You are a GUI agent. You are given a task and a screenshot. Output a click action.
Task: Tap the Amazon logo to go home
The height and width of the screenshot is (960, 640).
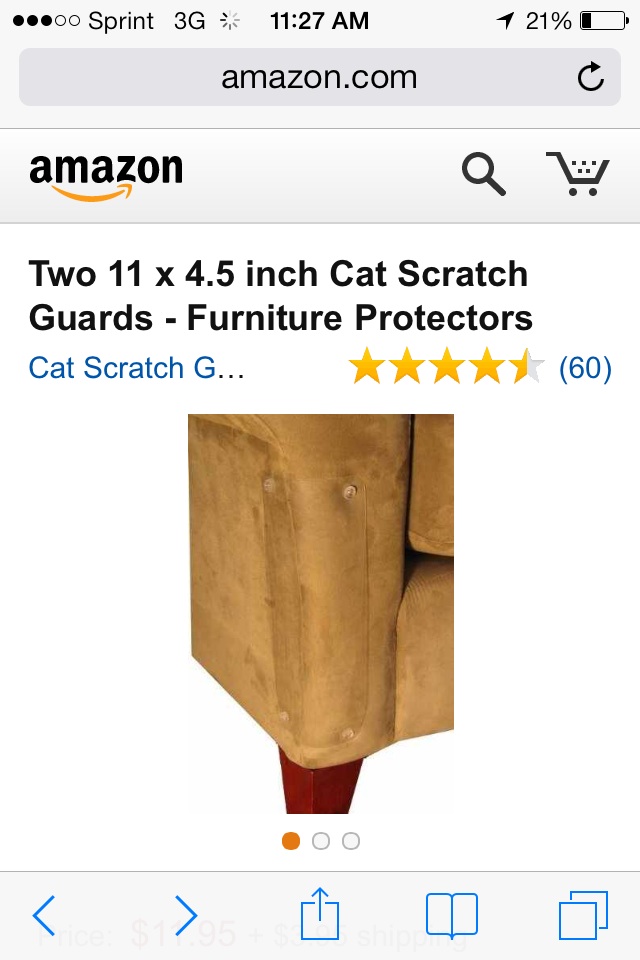[x=106, y=176]
